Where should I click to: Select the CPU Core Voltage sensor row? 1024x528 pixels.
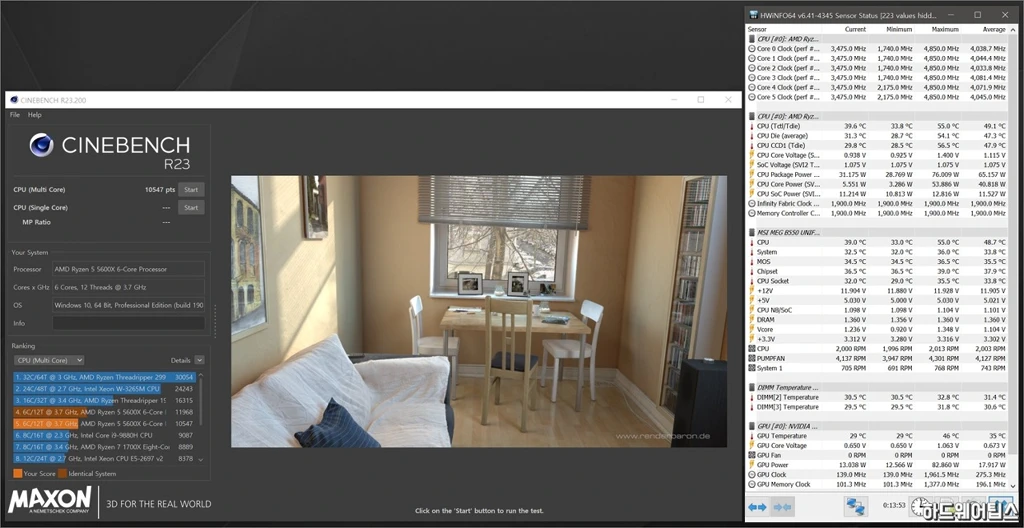coord(878,156)
